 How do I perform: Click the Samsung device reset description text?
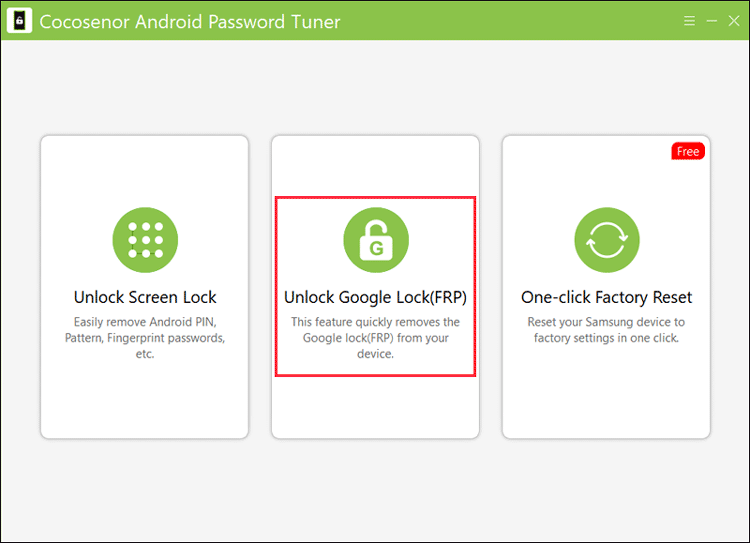pyautogui.click(x=607, y=330)
